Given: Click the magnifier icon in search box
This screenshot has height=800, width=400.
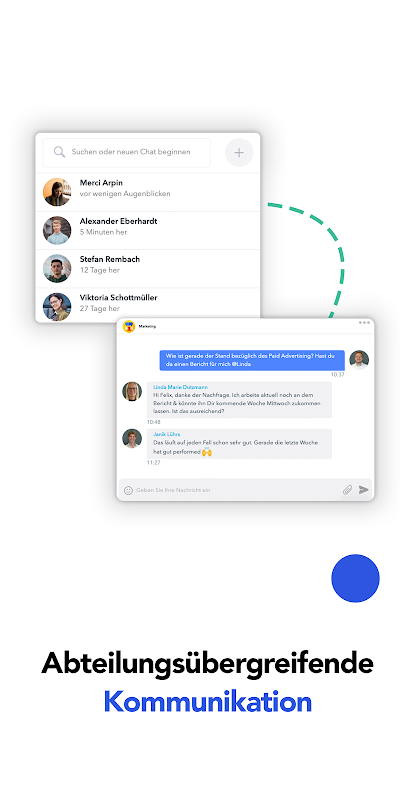Looking at the screenshot, I should [x=60, y=152].
